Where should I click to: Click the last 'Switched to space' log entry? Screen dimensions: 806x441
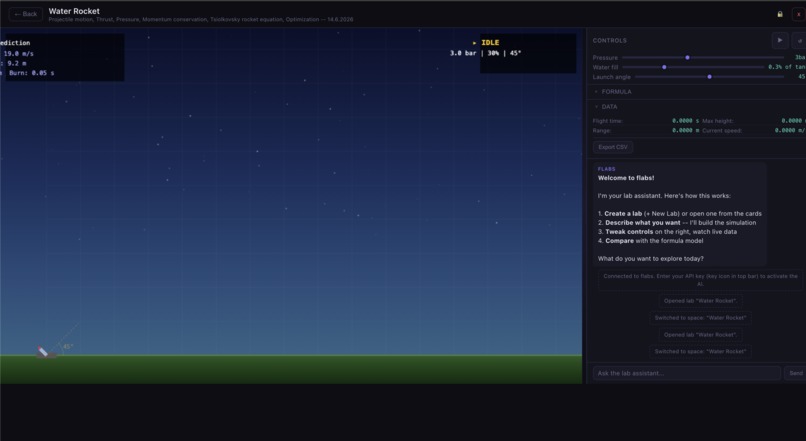coord(700,352)
